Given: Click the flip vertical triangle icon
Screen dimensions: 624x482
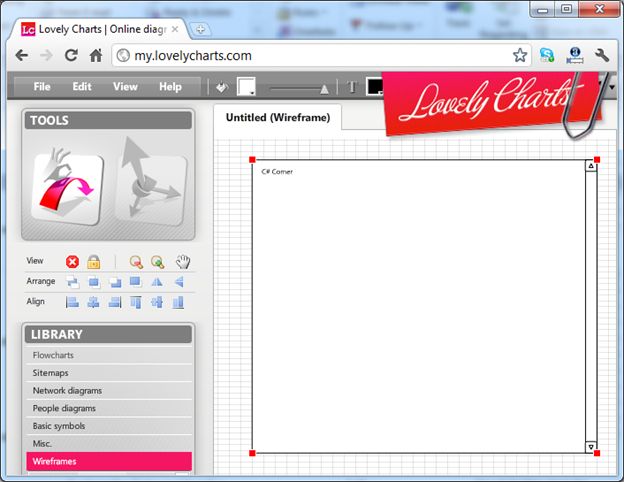Looking at the screenshot, I should tap(179, 282).
